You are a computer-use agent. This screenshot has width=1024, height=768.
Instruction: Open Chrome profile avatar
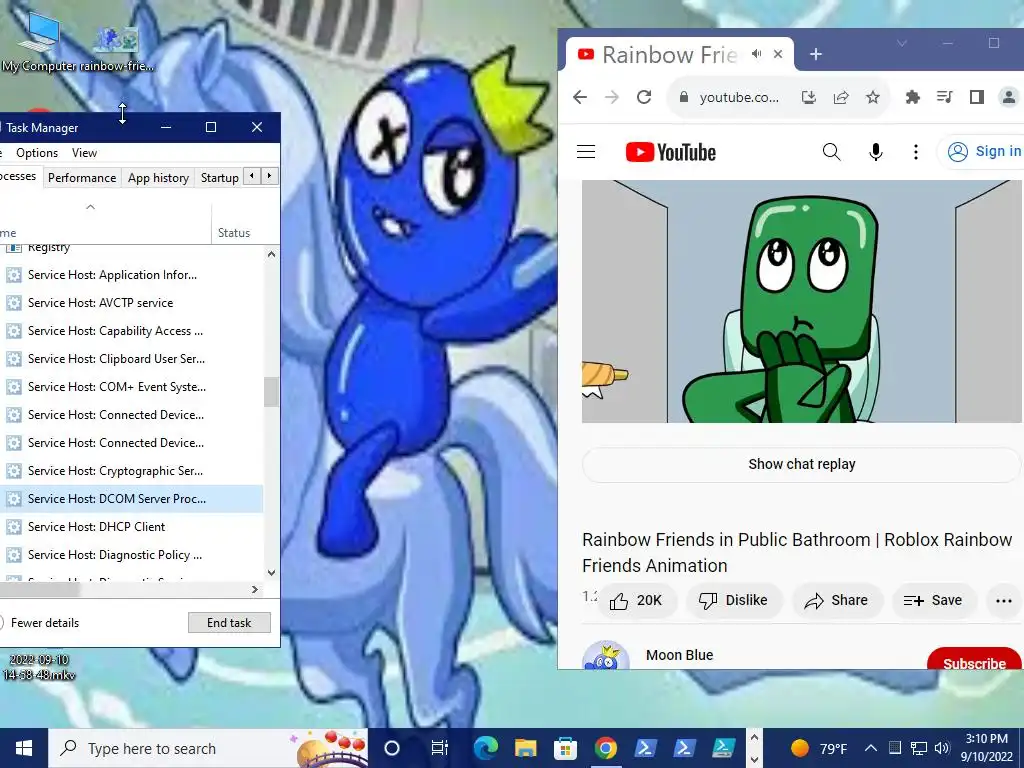1008,97
